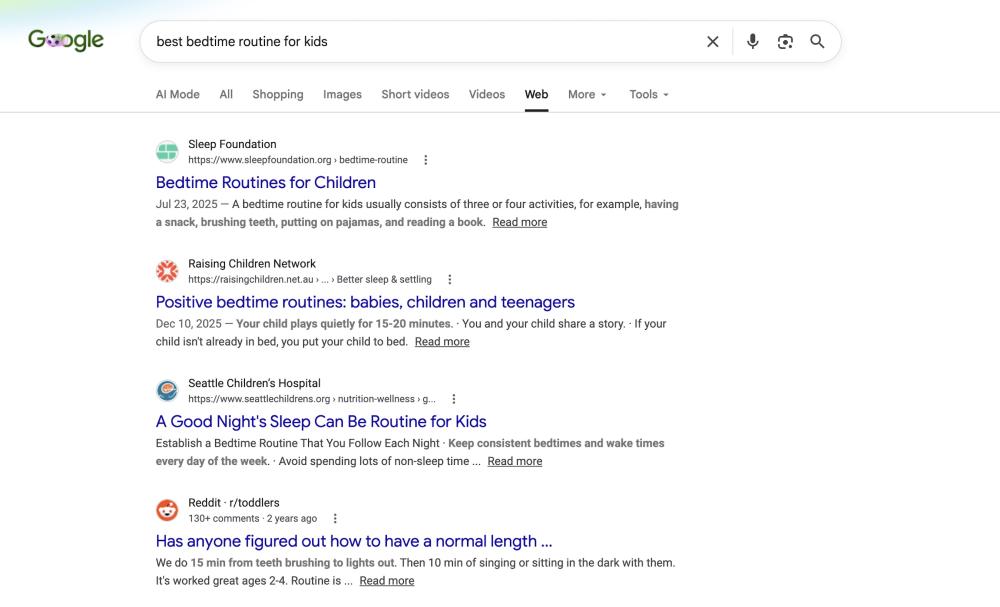Click the Seattle Children's Hospital favicon
This screenshot has width=1000, height=607.
(167, 390)
